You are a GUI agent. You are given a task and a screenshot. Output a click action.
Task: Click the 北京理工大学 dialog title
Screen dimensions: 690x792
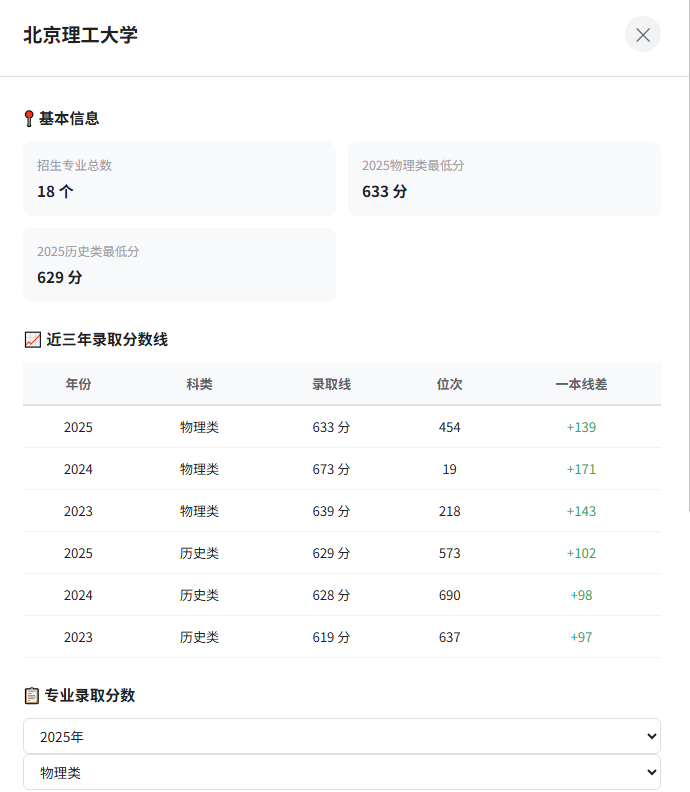80,35
